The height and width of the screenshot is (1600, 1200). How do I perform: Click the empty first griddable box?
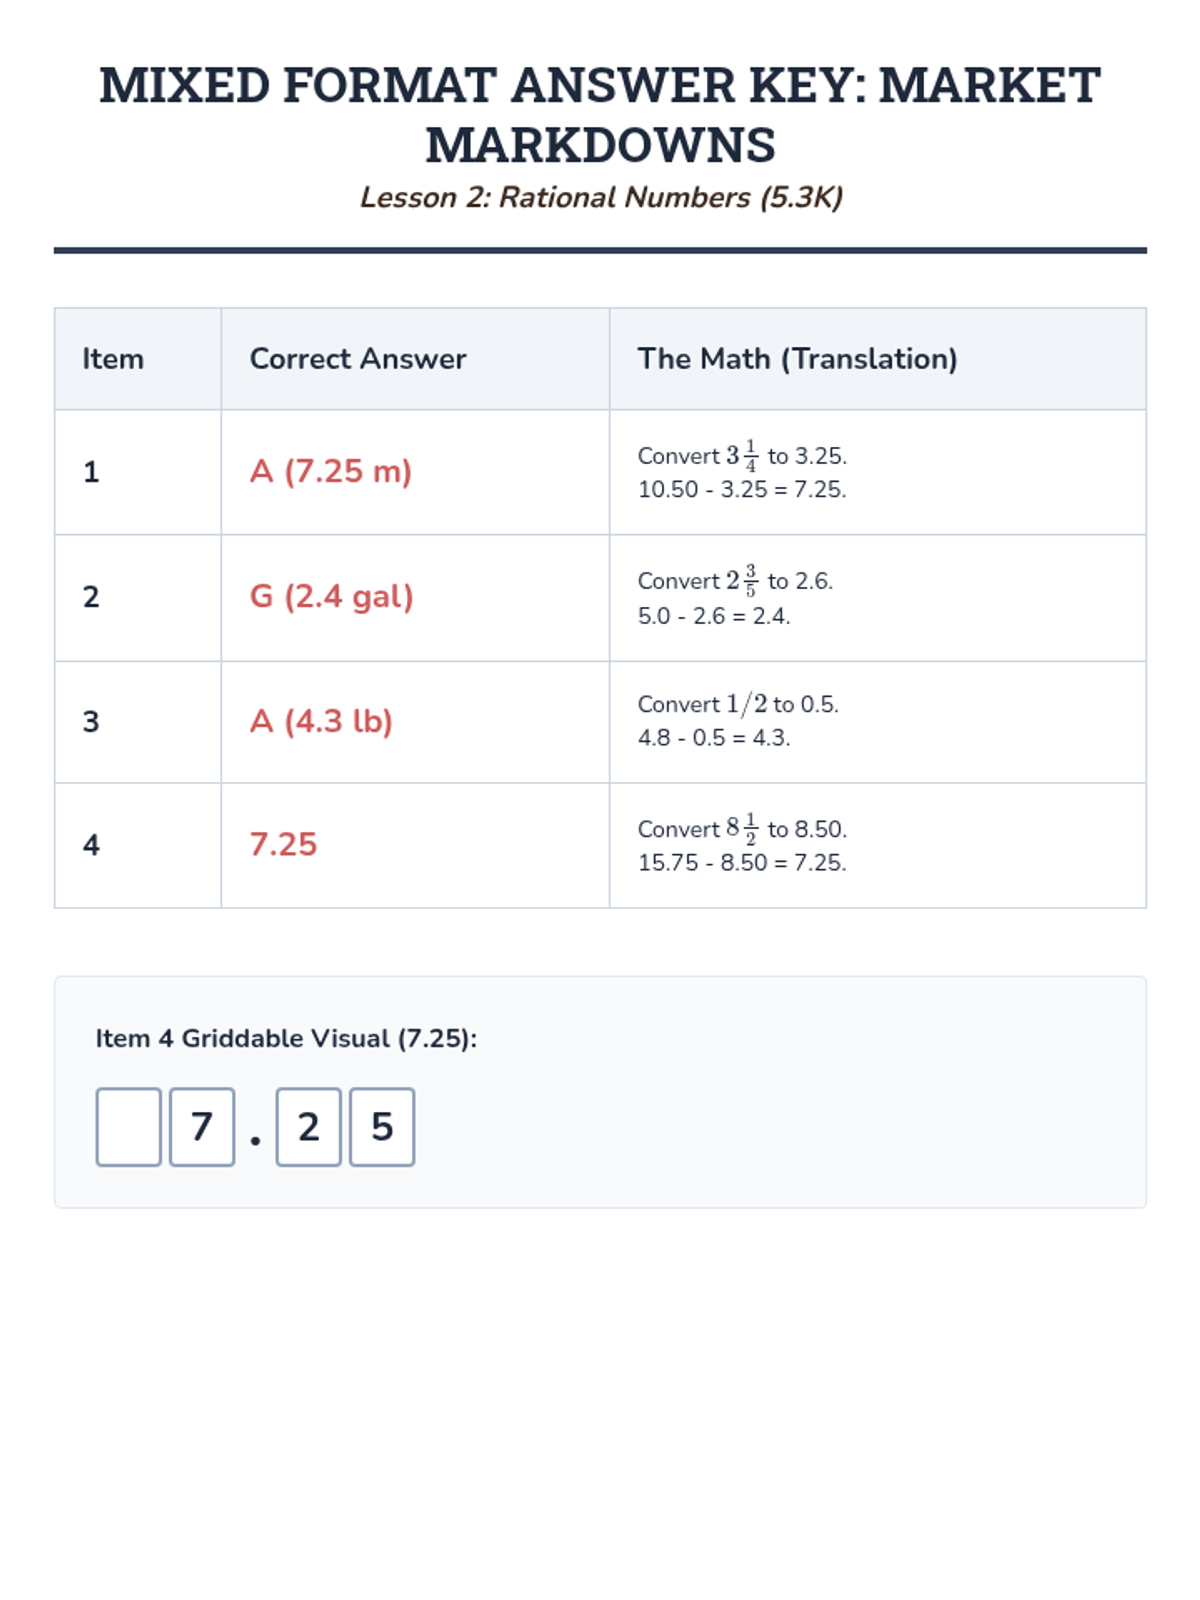click(x=128, y=1127)
